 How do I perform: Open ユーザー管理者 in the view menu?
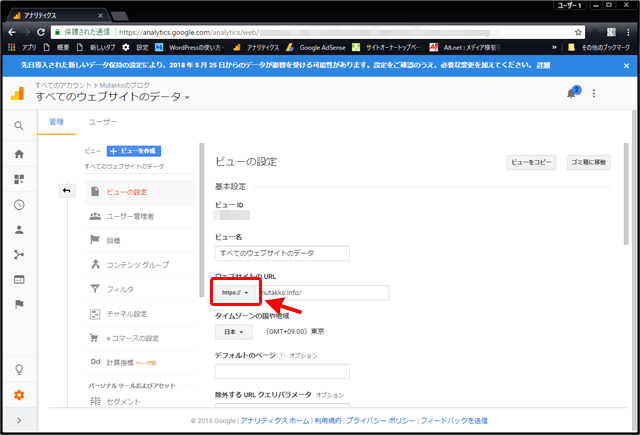[141, 216]
